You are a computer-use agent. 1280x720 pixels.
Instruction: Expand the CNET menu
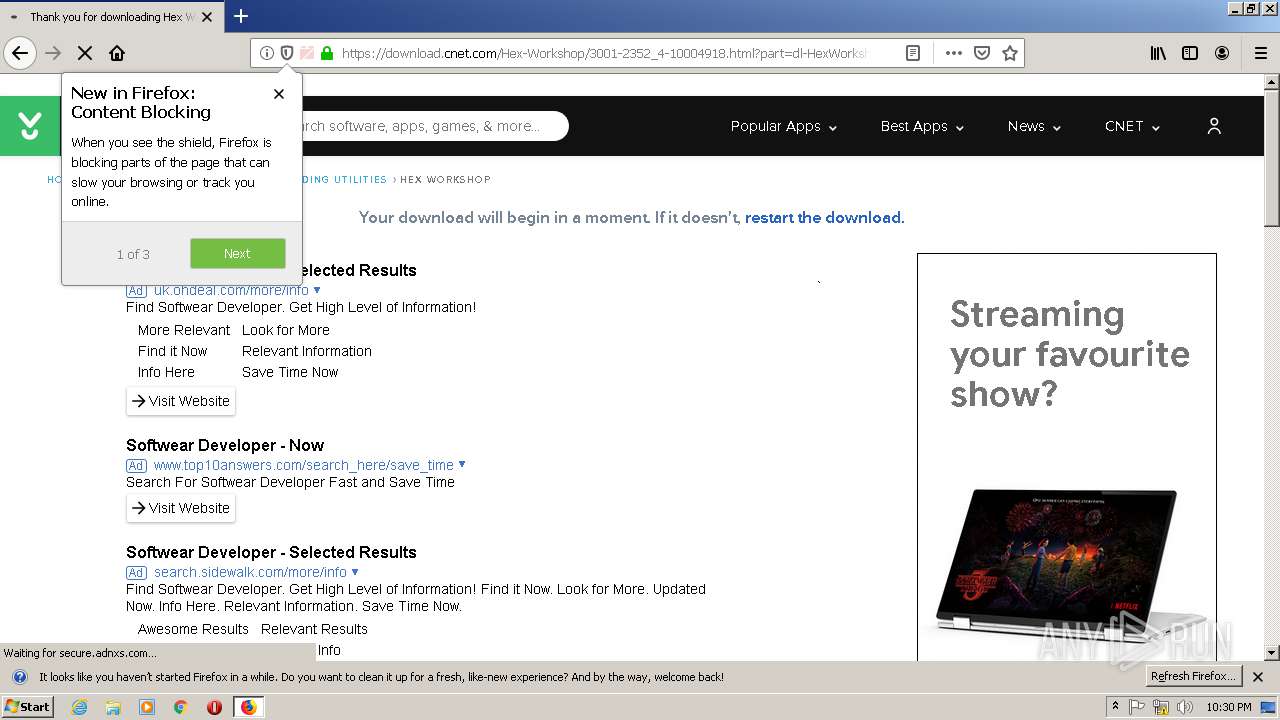pos(1132,126)
